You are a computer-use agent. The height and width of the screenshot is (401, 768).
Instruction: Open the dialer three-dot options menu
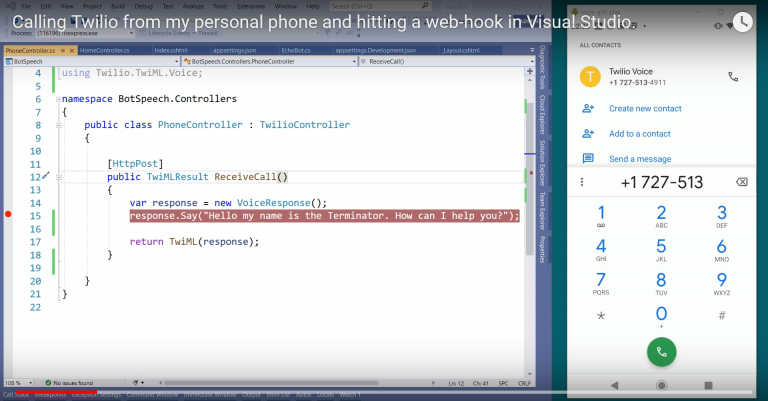pos(582,182)
